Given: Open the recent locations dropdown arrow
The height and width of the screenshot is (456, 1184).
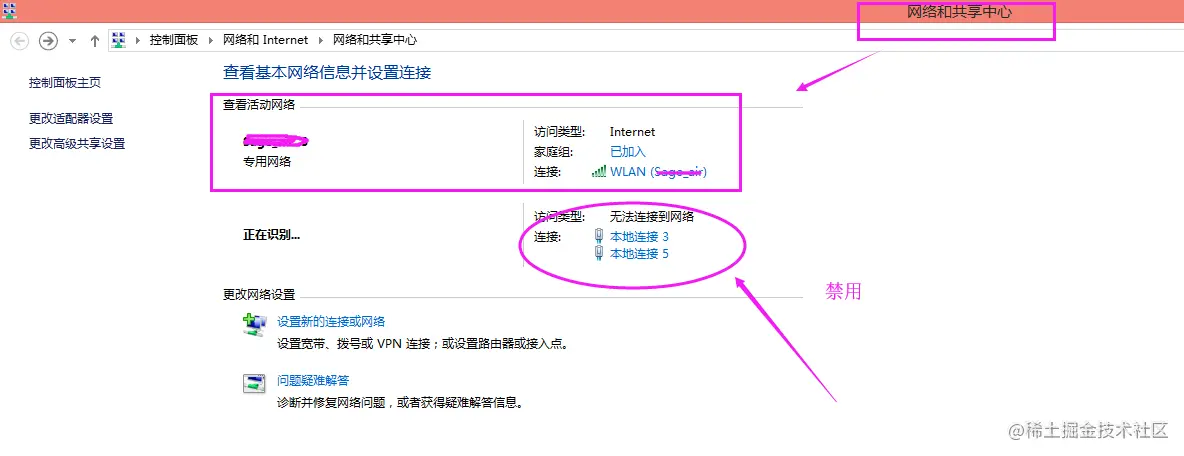Looking at the screenshot, I should click(x=72, y=42).
